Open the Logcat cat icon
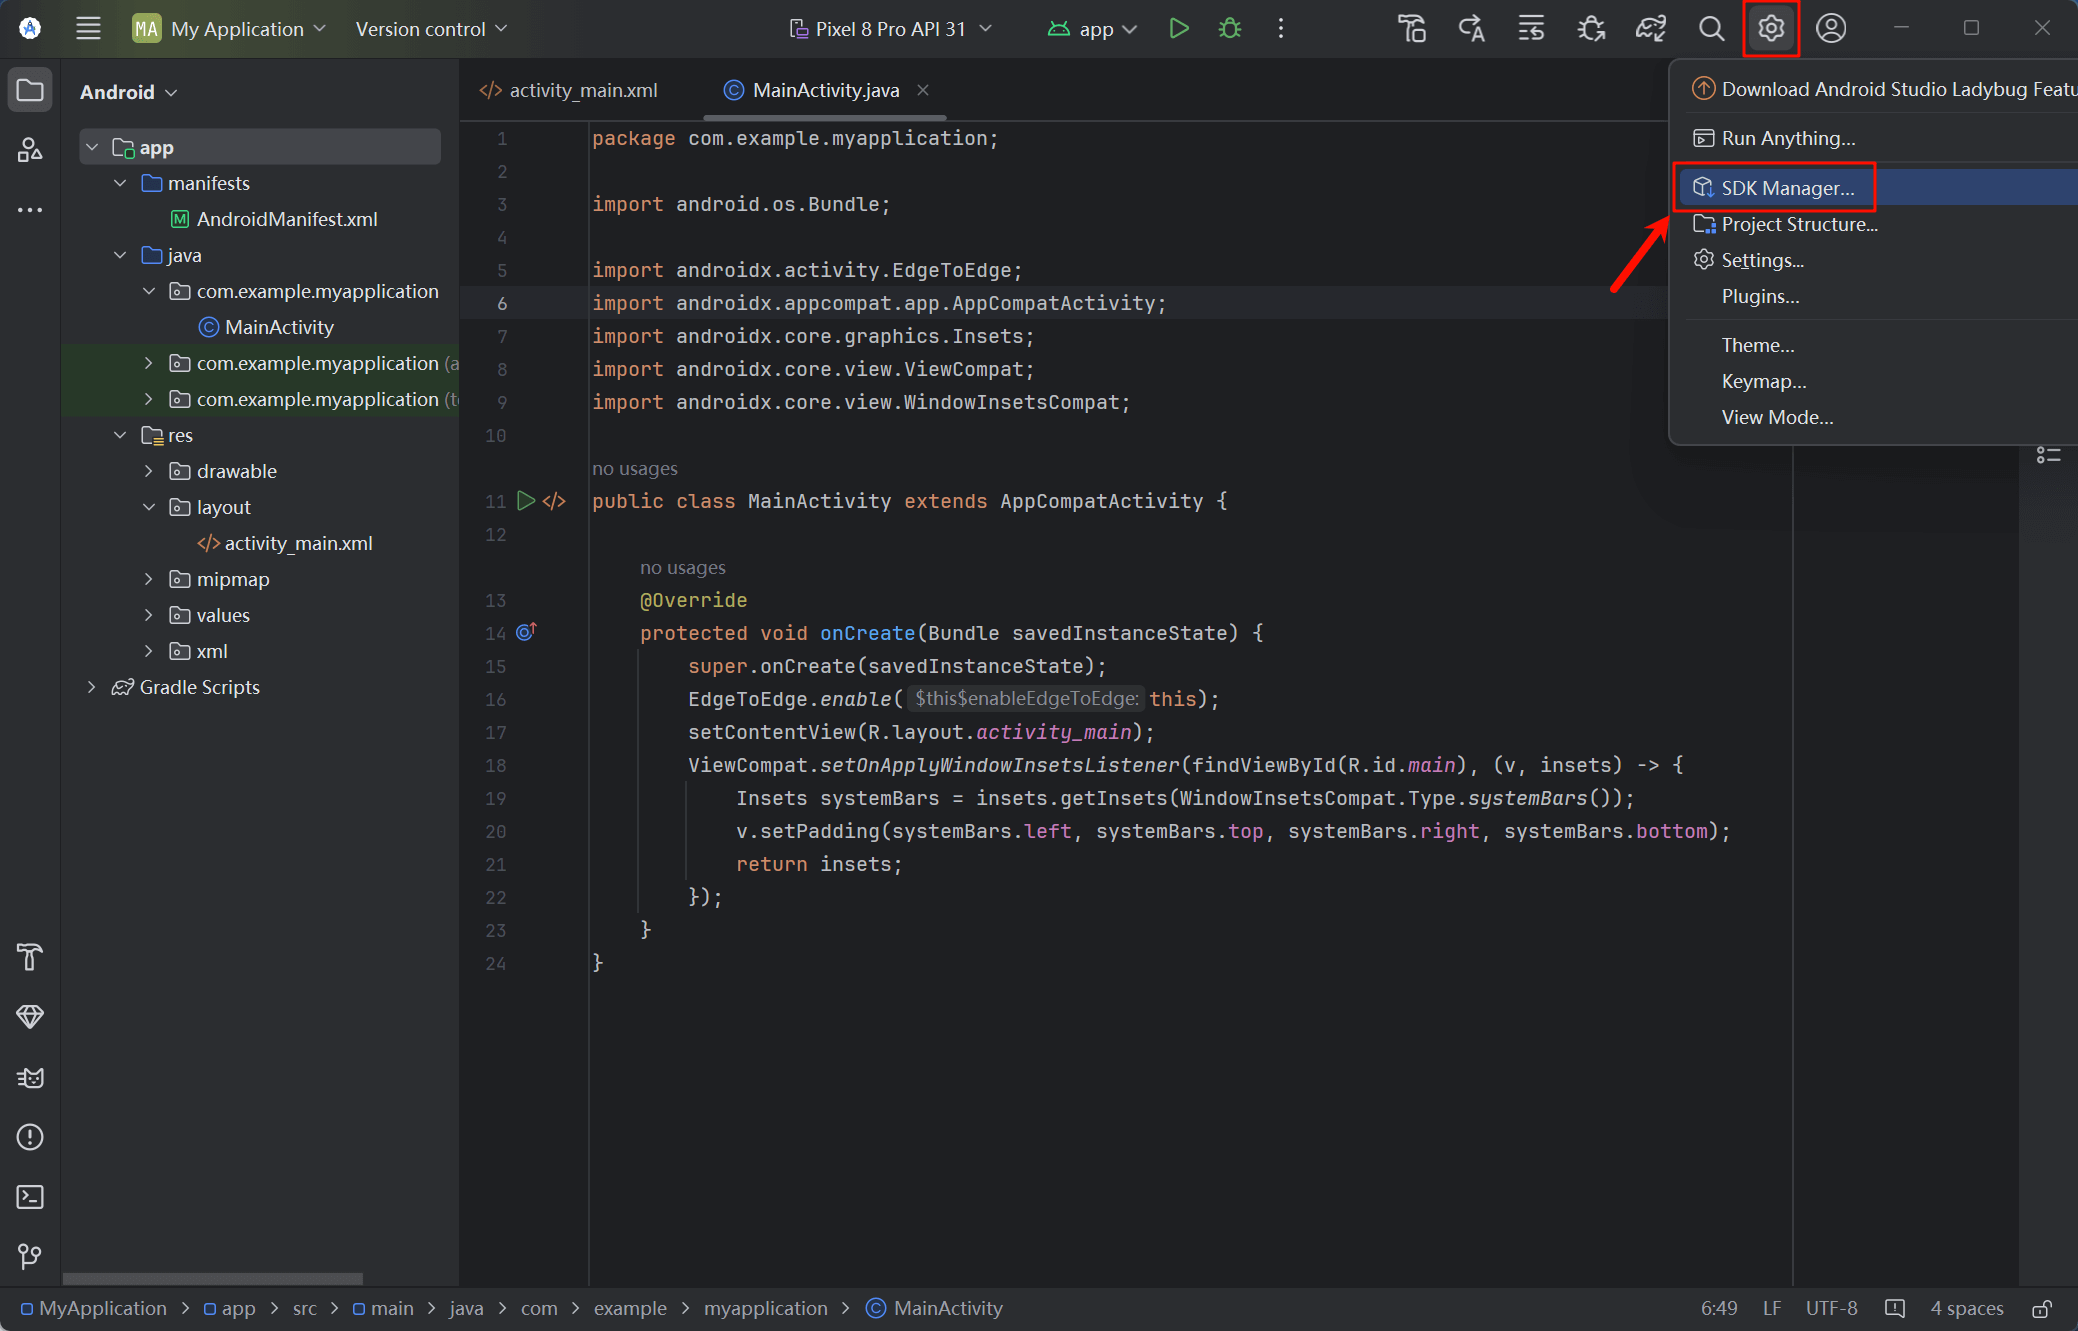2078x1331 pixels. click(30, 1077)
